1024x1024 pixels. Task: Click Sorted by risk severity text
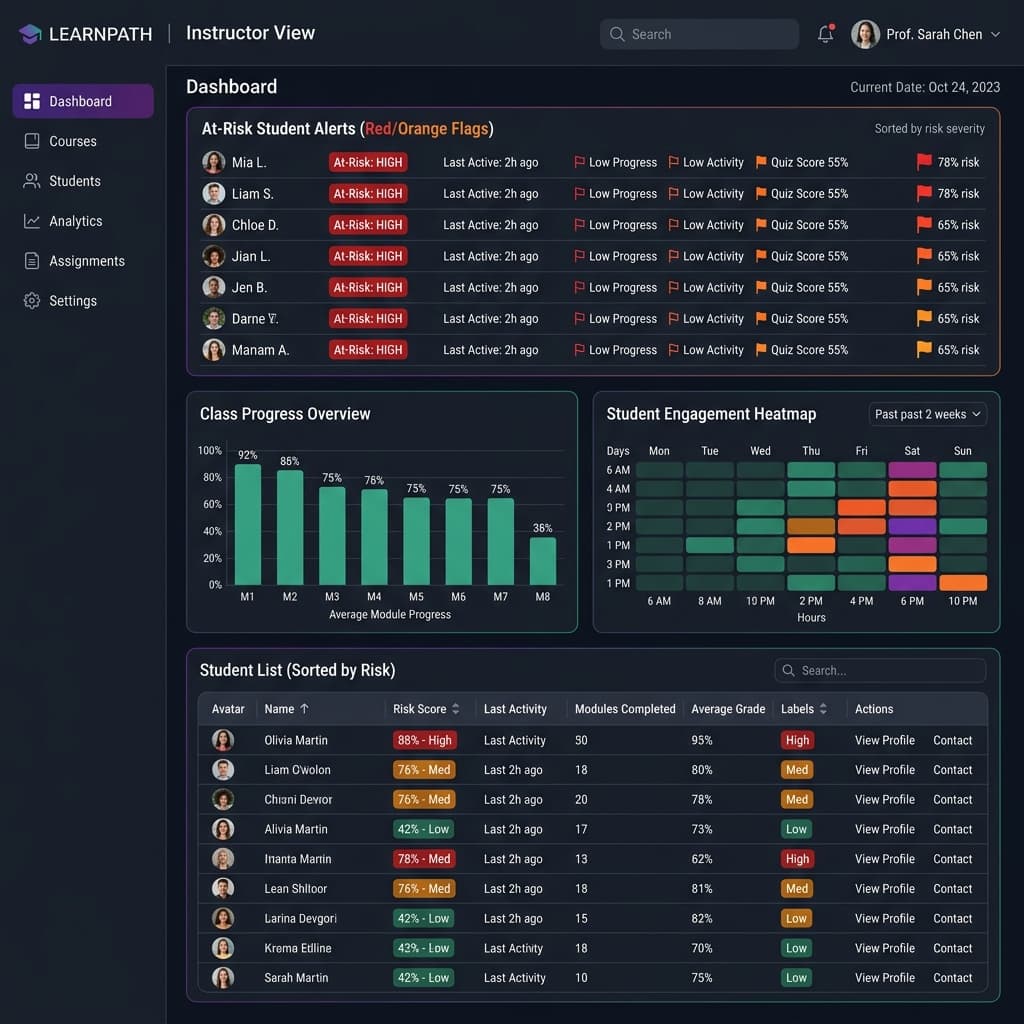pos(929,129)
